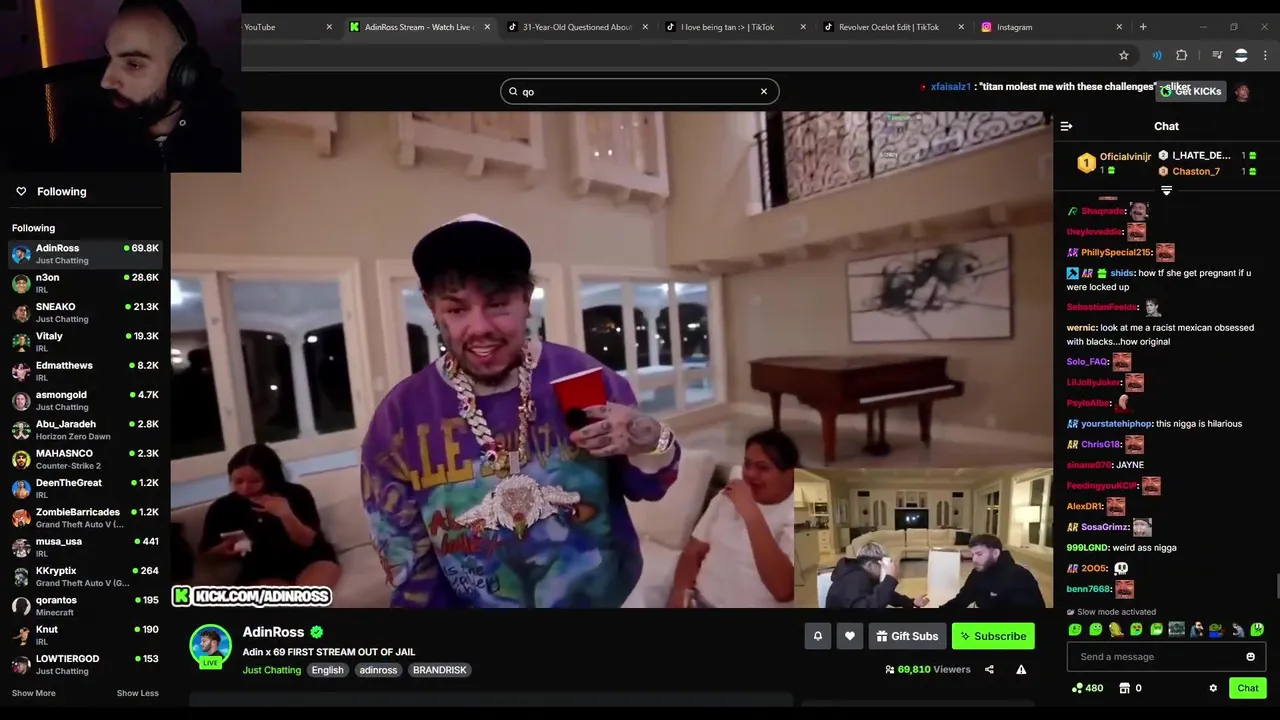Open Vitaly channel in sidebar
This screenshot has width=1280, height=720.
[x=85, y=342]
